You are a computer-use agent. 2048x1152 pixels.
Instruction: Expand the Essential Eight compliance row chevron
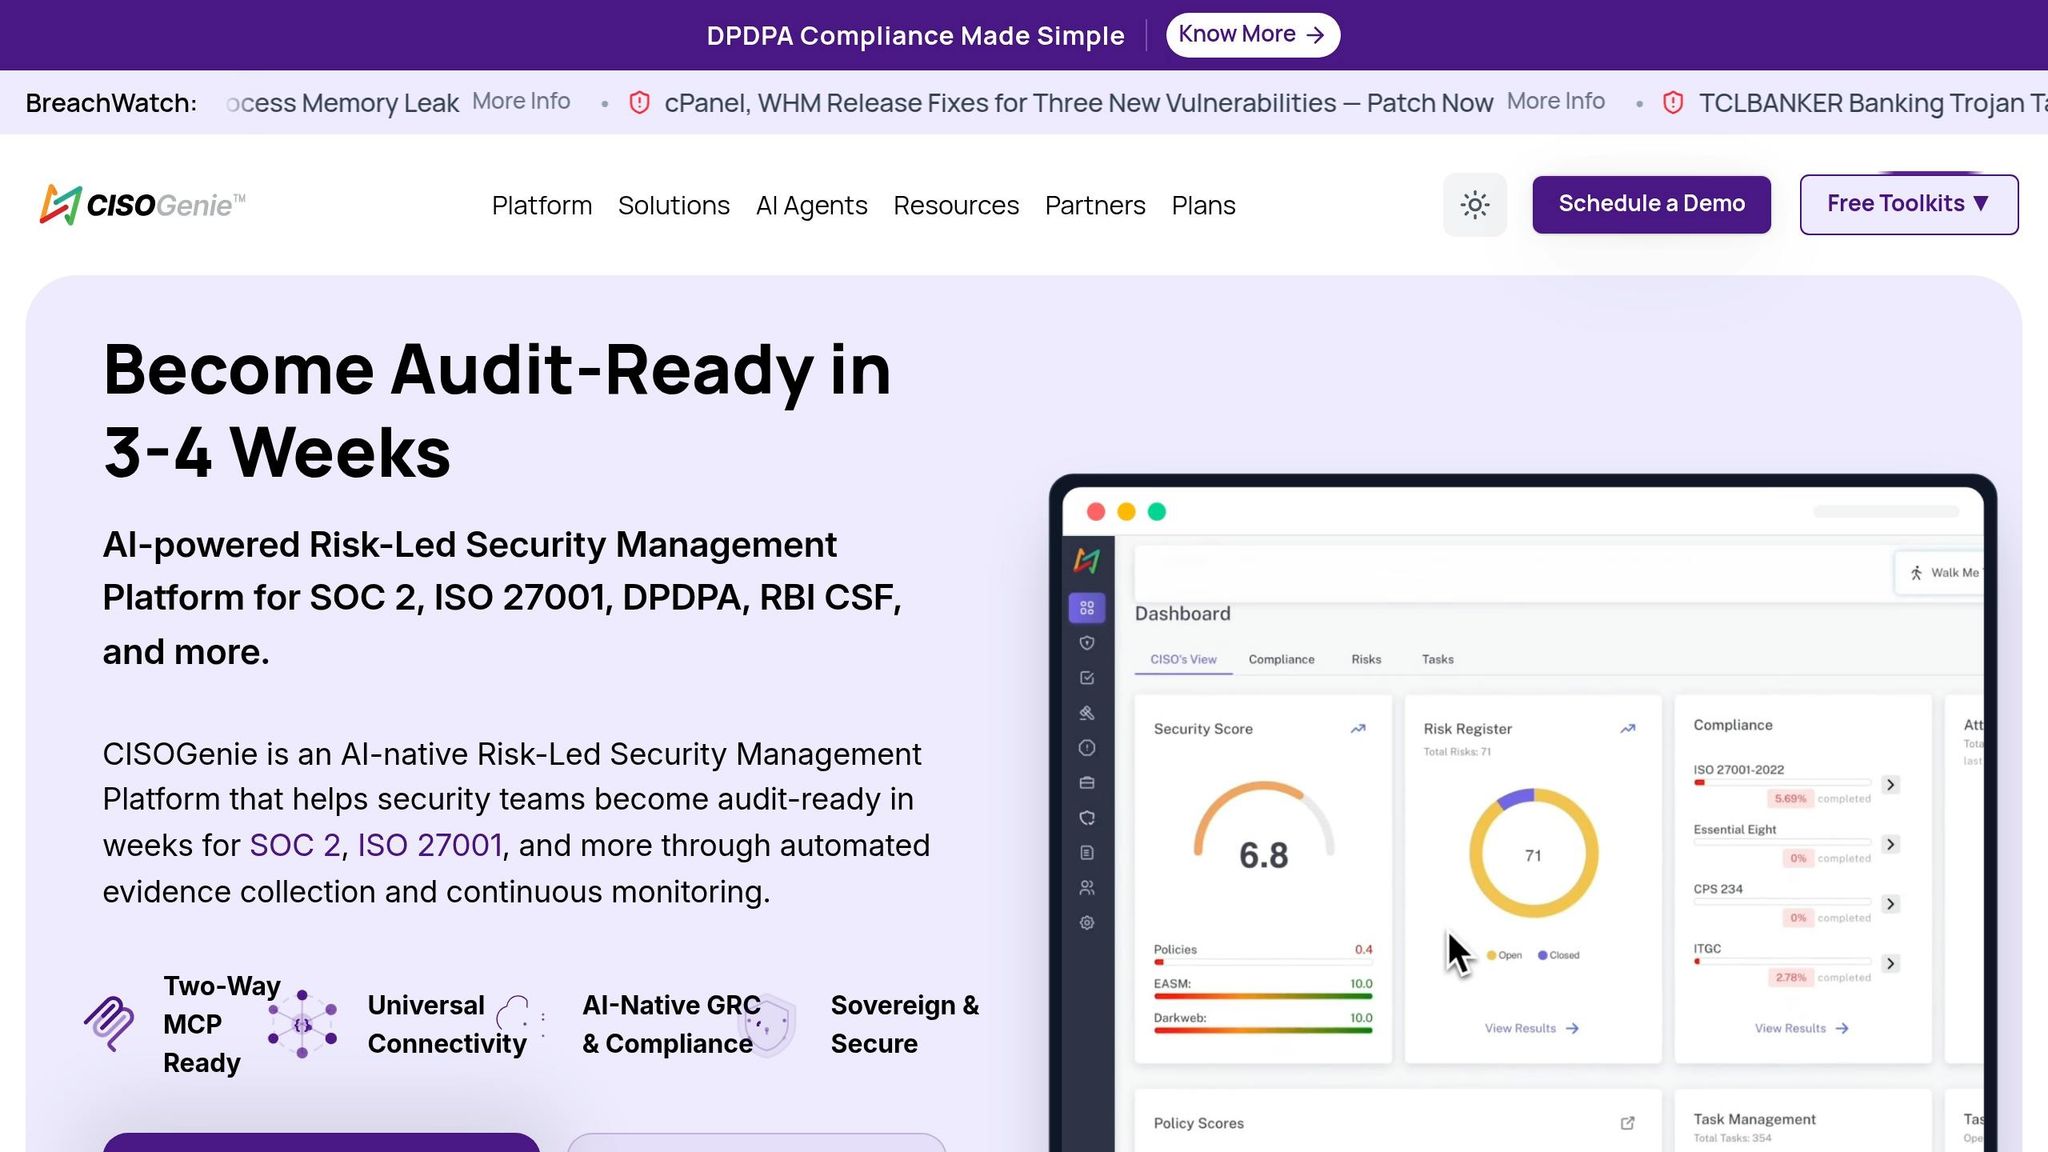pyautogui.click(x=1890, y=845)
